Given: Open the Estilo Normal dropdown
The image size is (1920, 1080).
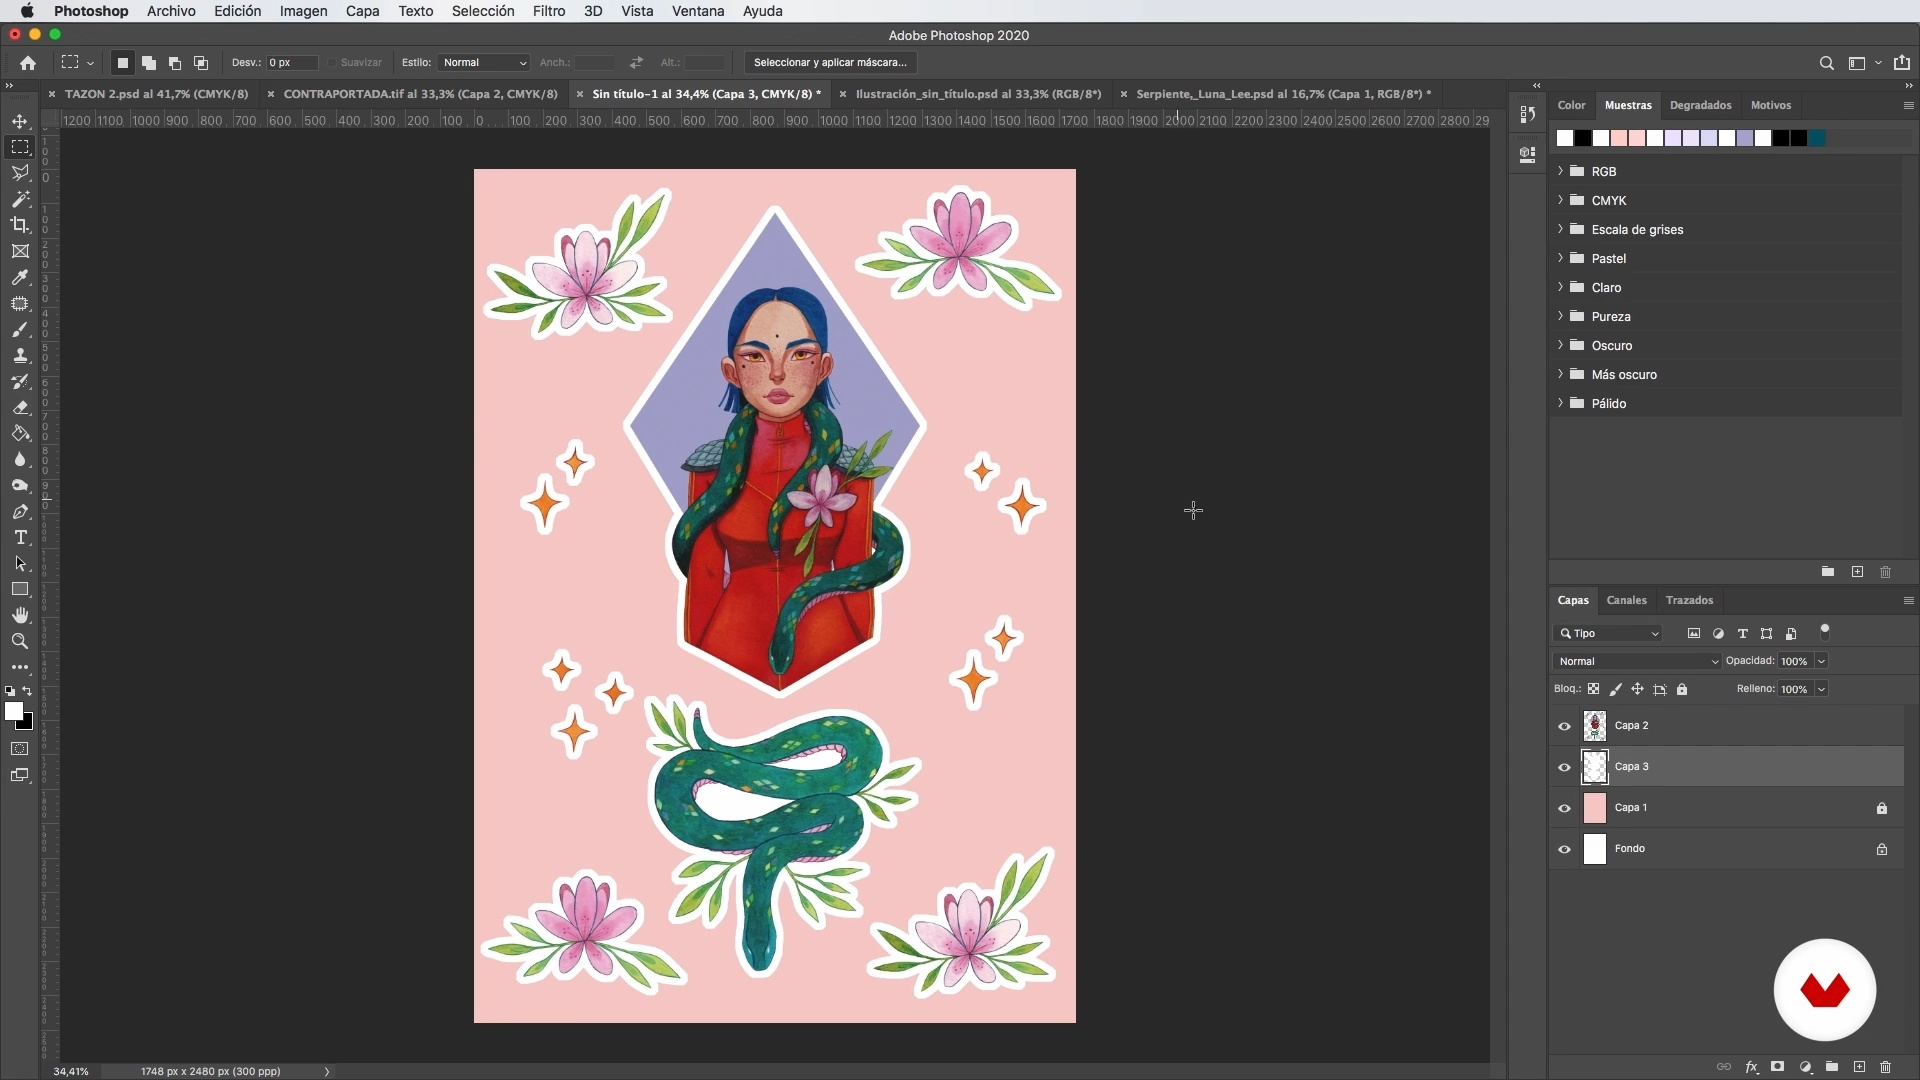Looking at the screenshot, I should (x=484, y=62).
